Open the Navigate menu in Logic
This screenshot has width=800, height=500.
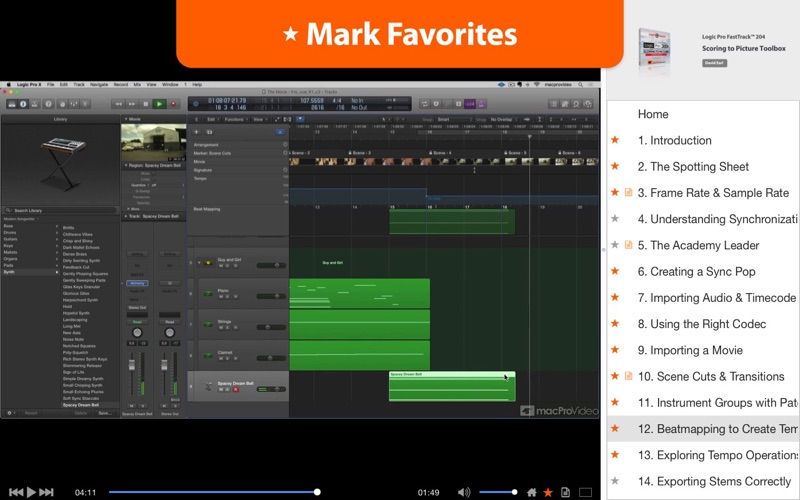pos(99,85)
